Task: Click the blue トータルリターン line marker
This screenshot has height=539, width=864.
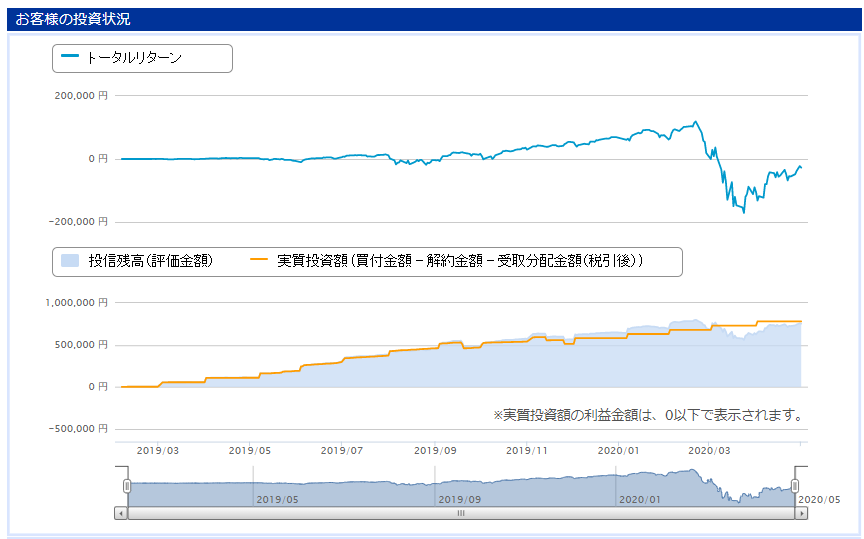Action: [x=70, y=56]
